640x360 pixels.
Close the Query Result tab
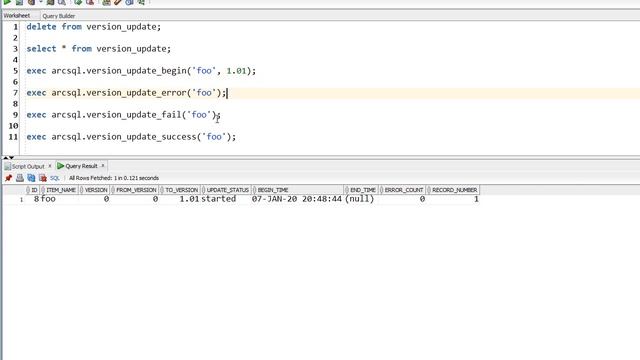click(x=103, y=166)
